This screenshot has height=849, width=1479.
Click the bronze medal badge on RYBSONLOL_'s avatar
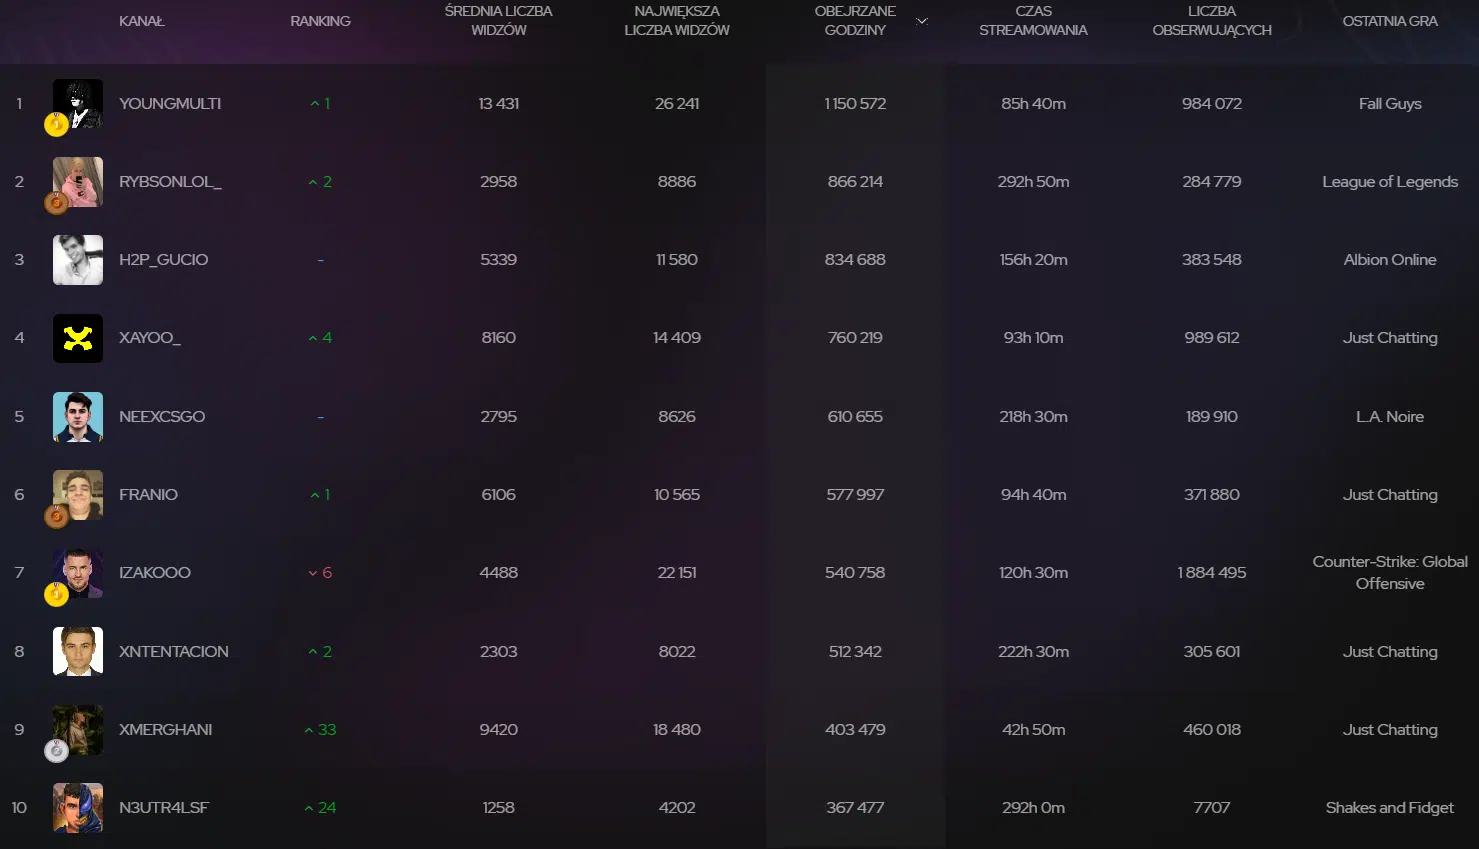(x=56, y=203)
